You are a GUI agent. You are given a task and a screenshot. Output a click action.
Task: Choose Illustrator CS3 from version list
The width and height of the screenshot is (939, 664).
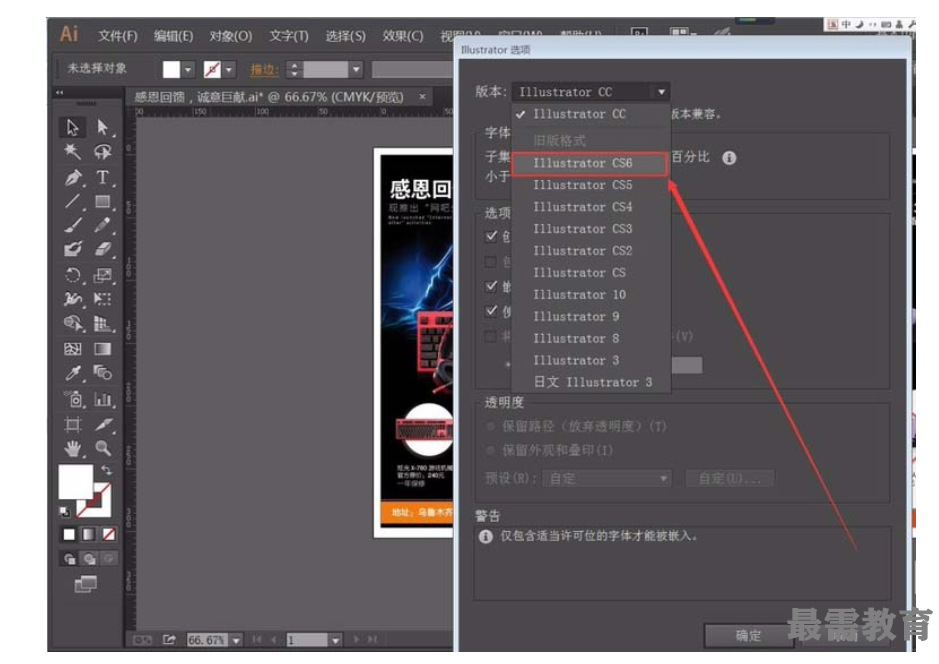click(590, 229)
